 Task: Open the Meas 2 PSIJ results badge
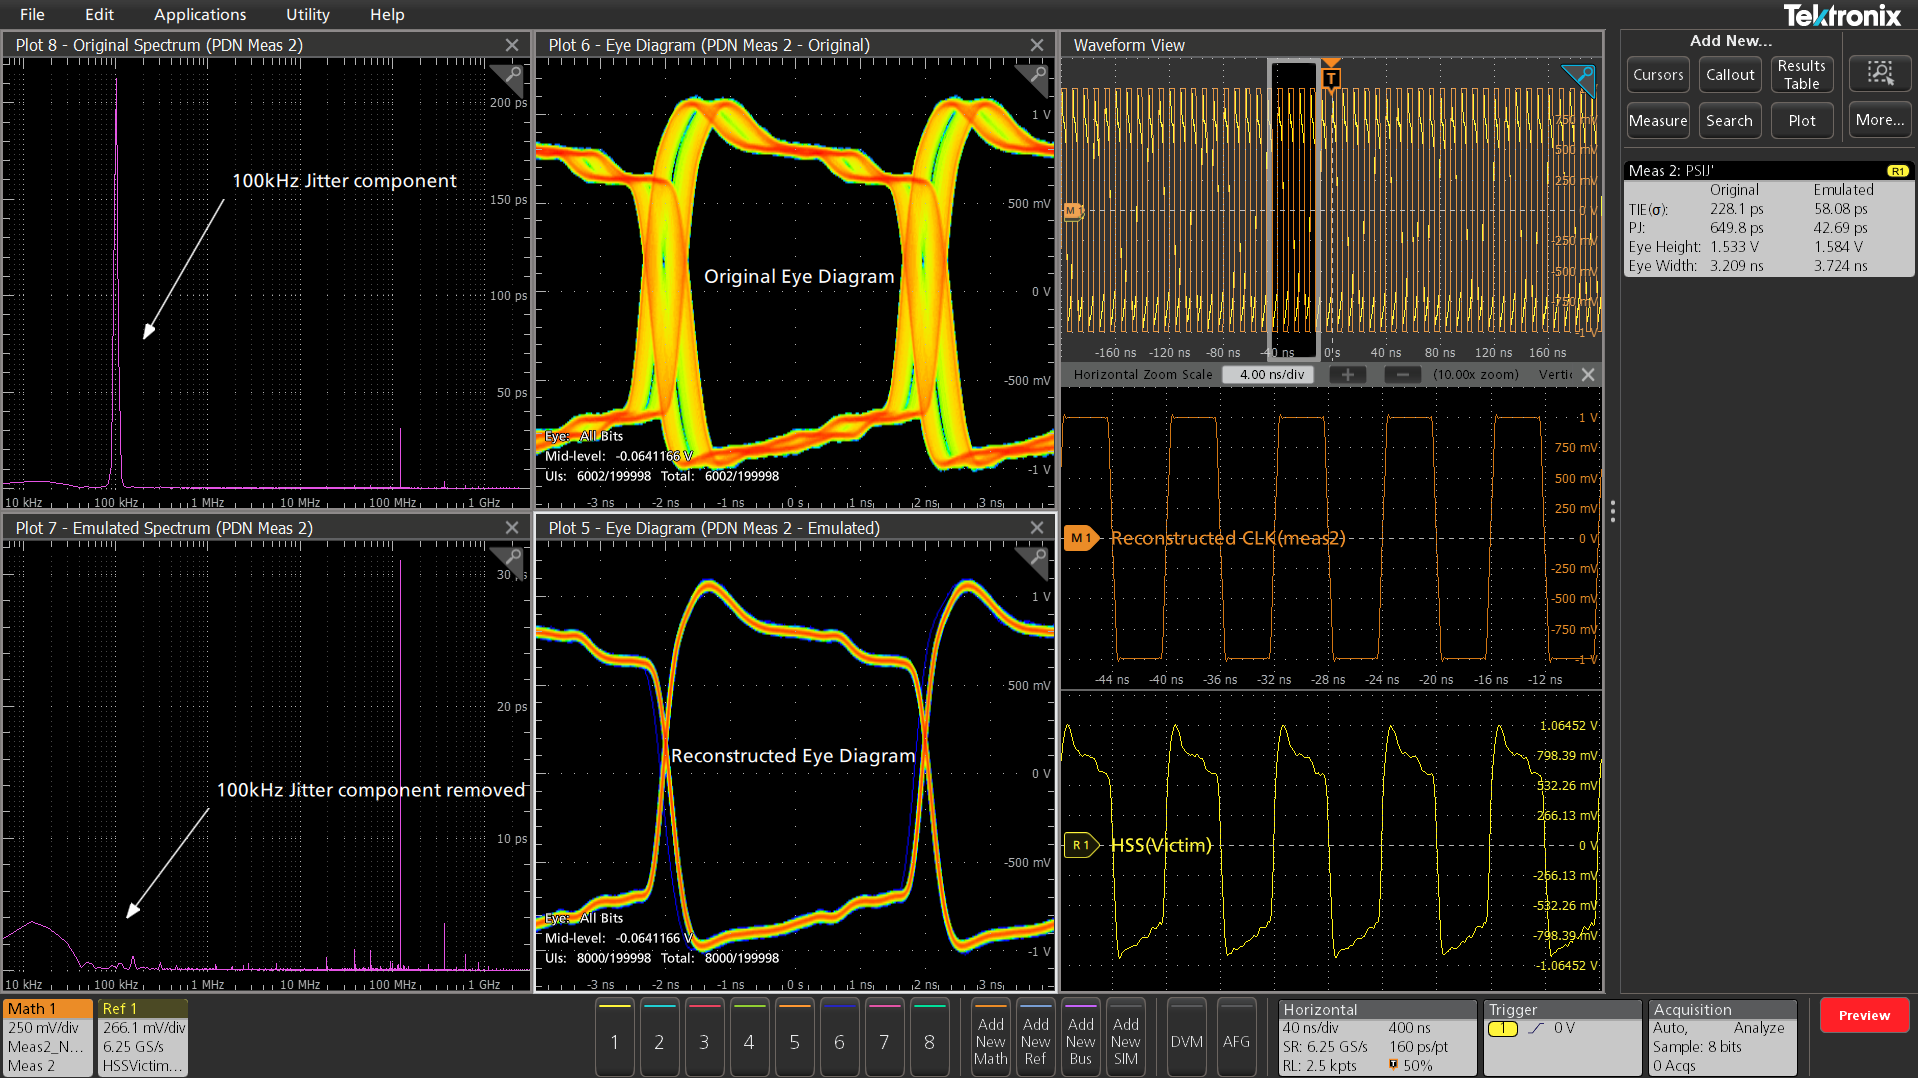click(1769, 219)
